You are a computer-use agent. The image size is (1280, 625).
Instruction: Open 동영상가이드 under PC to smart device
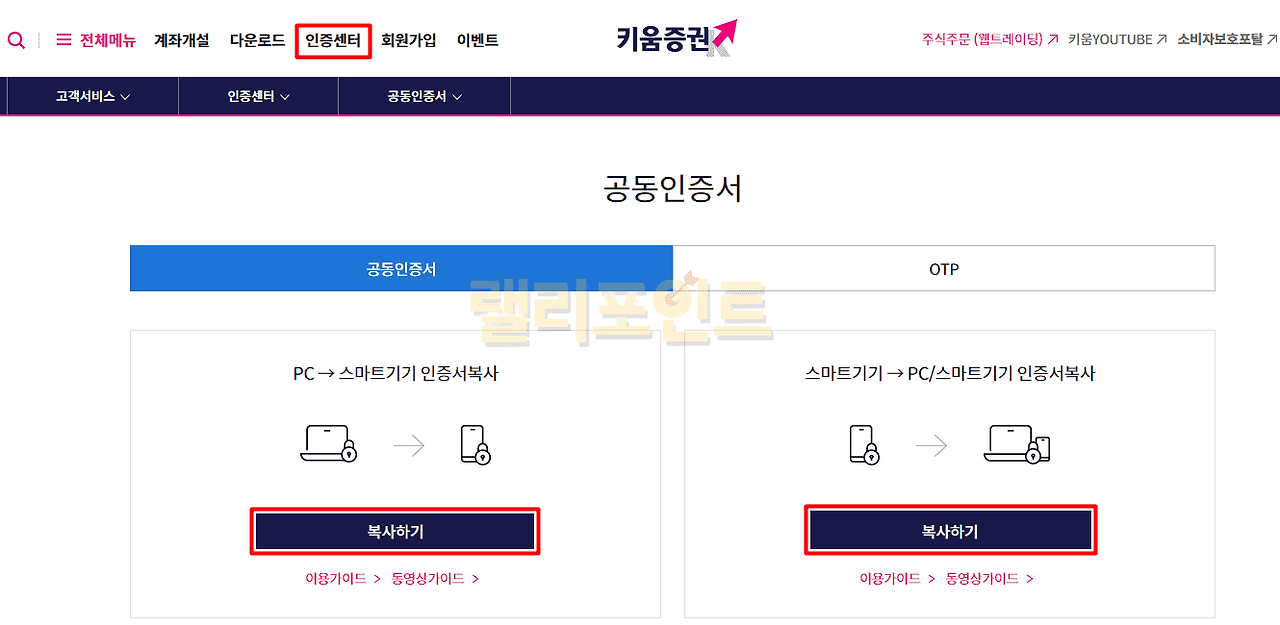[435, 579]
